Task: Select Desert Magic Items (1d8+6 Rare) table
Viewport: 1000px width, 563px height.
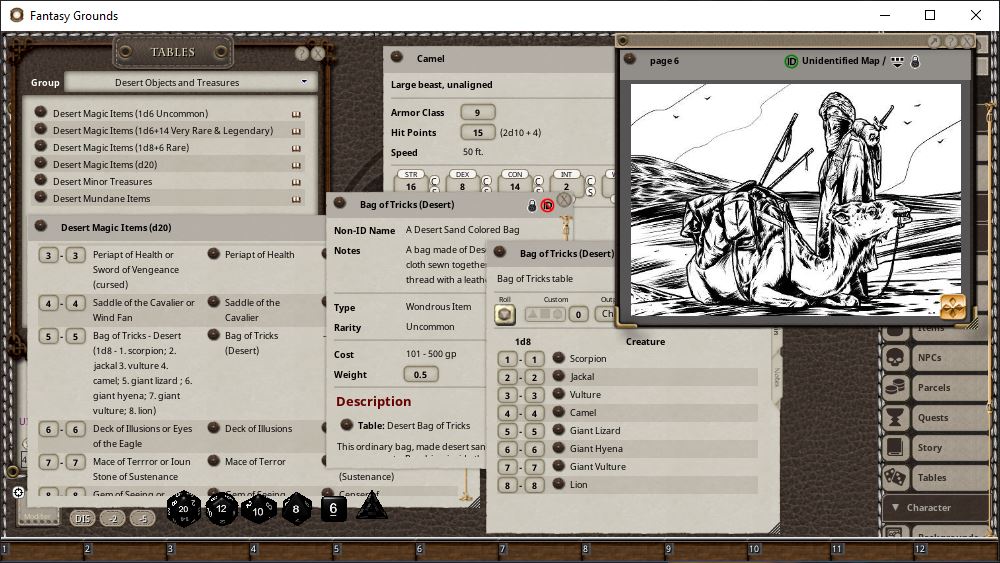Action: click(121, 147)
